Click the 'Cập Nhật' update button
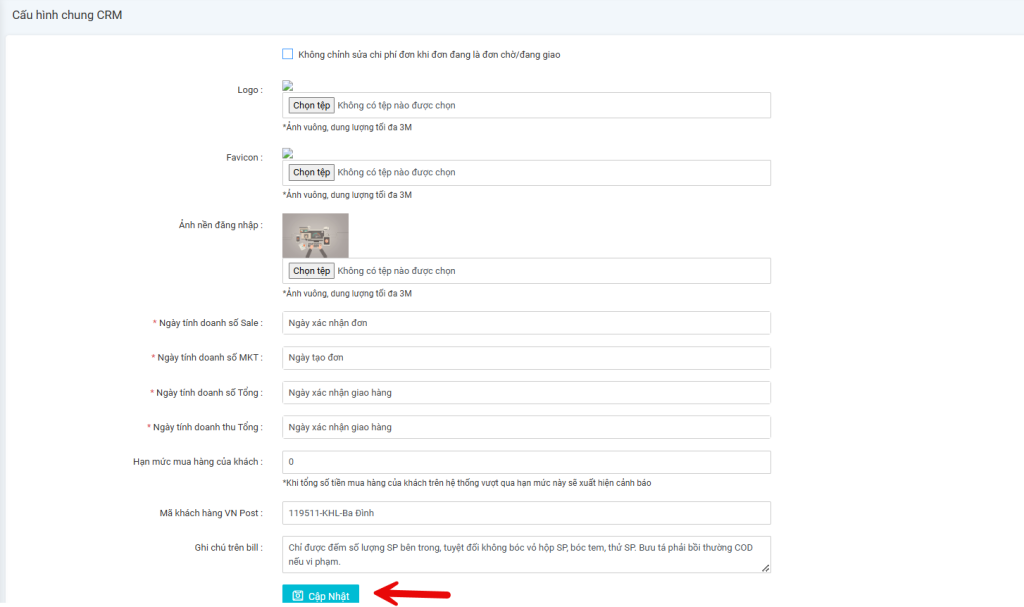 (320, 596)
